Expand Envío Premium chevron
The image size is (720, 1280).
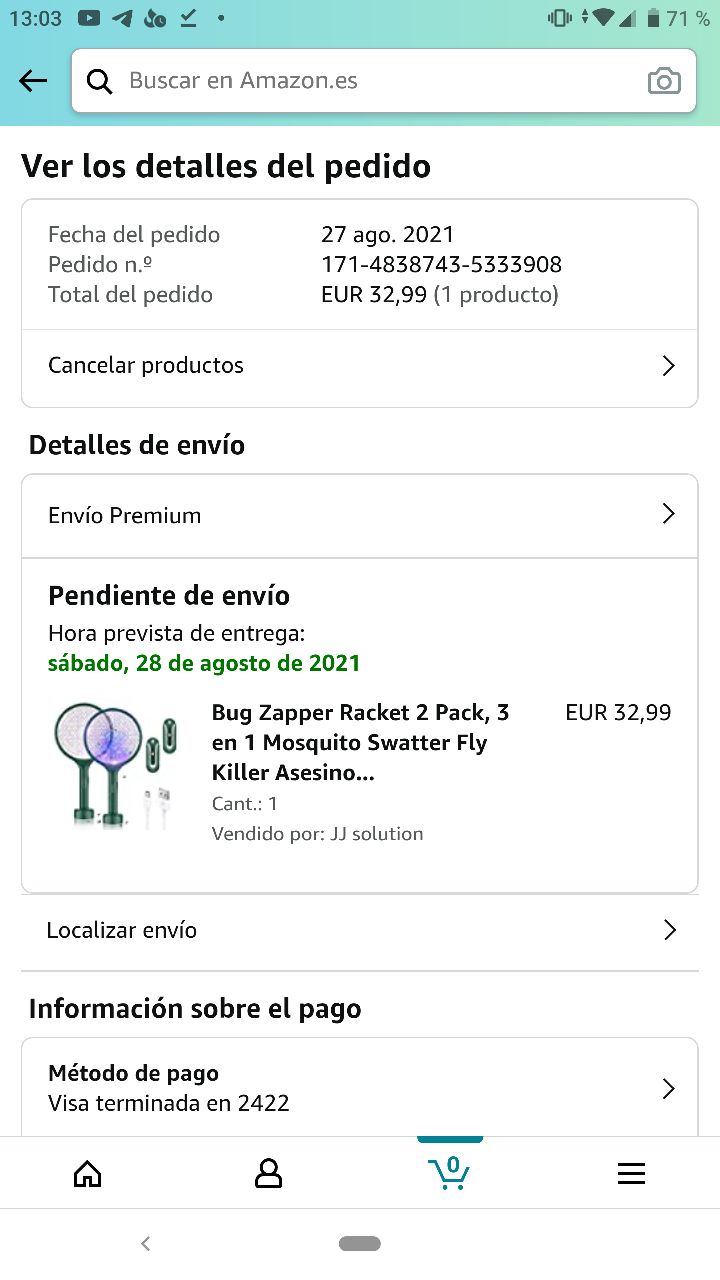[669, 514]
